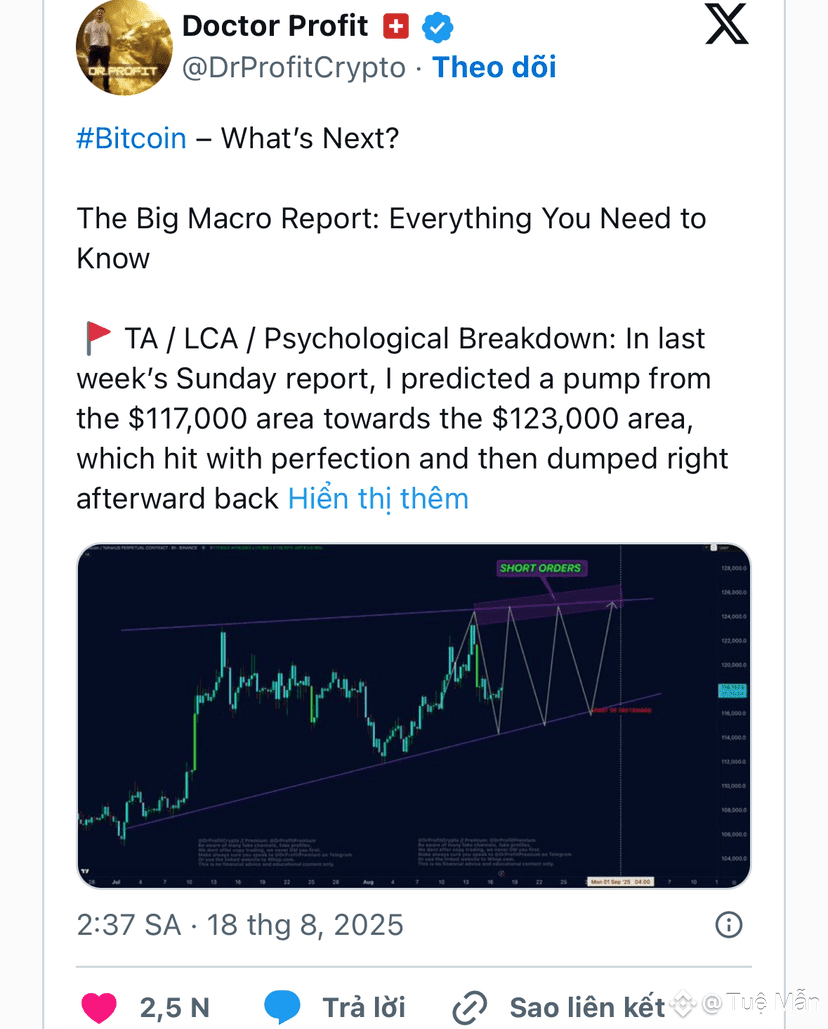Click 'Sao liên kết' copy link button
Image resolution: width=828 pixels, height=1029 pixels.
(x=587, y=1007)
